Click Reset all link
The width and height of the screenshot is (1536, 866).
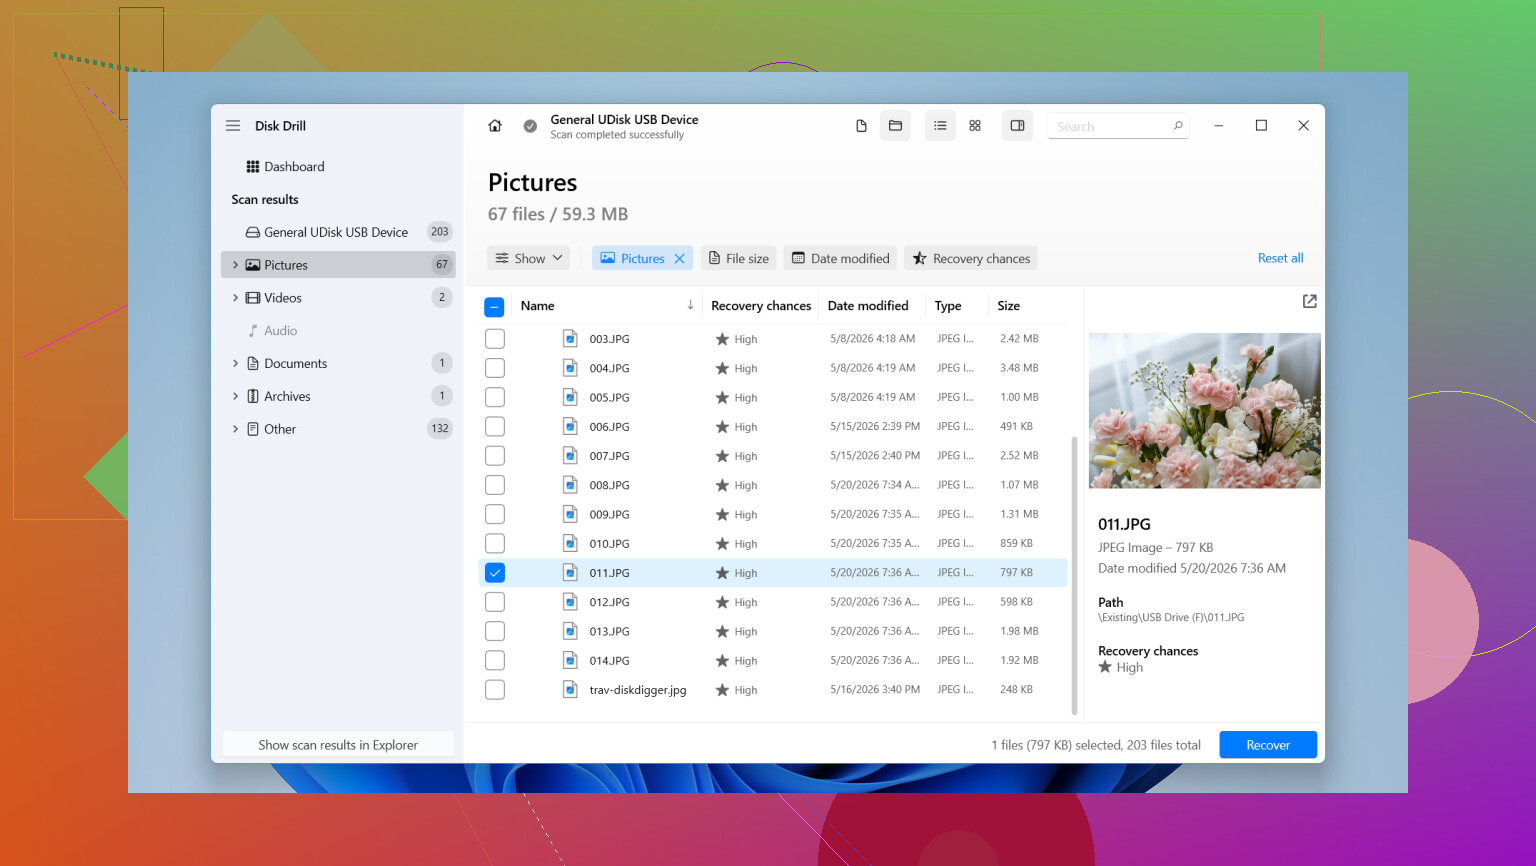[1280, 258]
